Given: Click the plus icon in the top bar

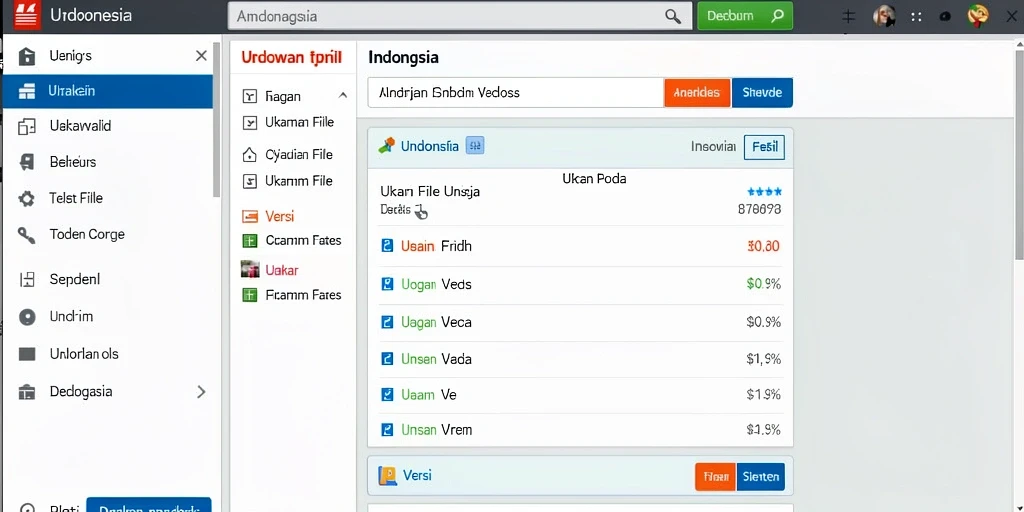Looking at the screenshot, I should [x=848, y=17].
